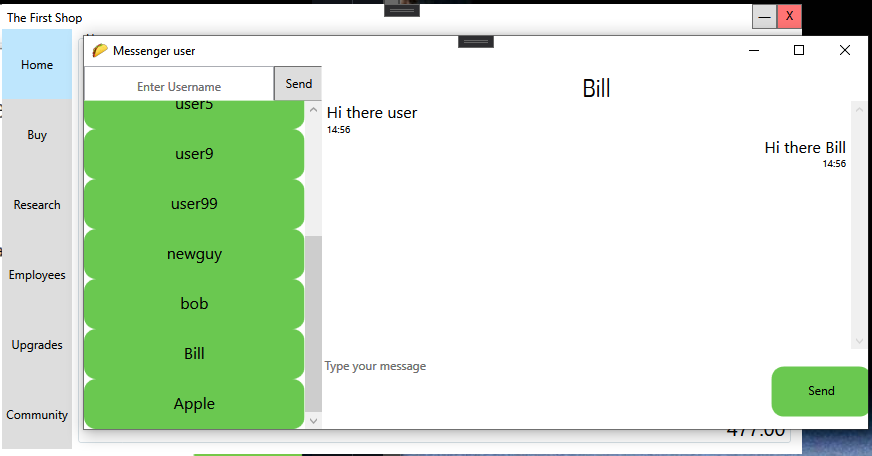Click the contact list scroll down arrow
872x456 pixels.
click(313, 421)
